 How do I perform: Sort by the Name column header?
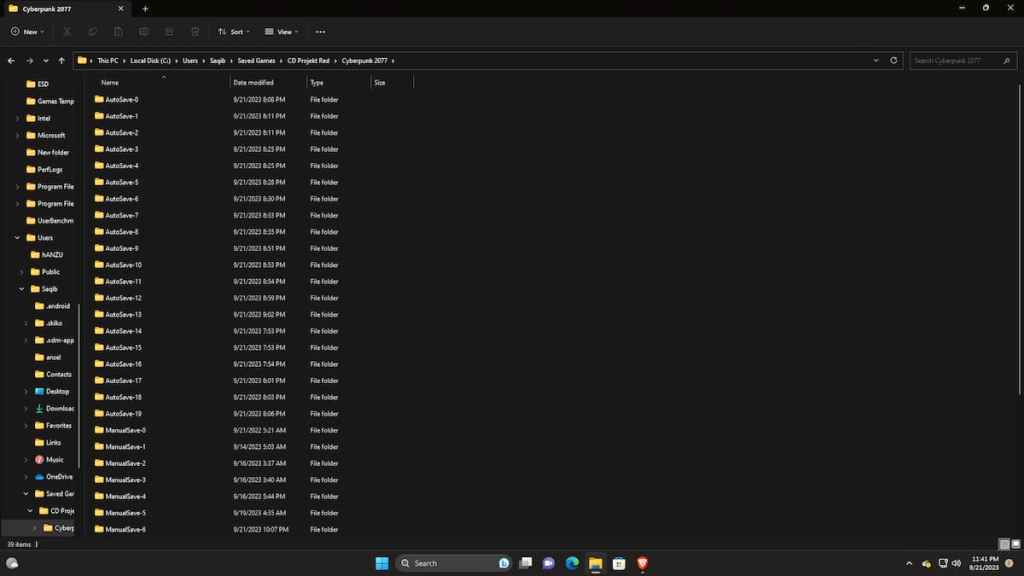(110, 82)
